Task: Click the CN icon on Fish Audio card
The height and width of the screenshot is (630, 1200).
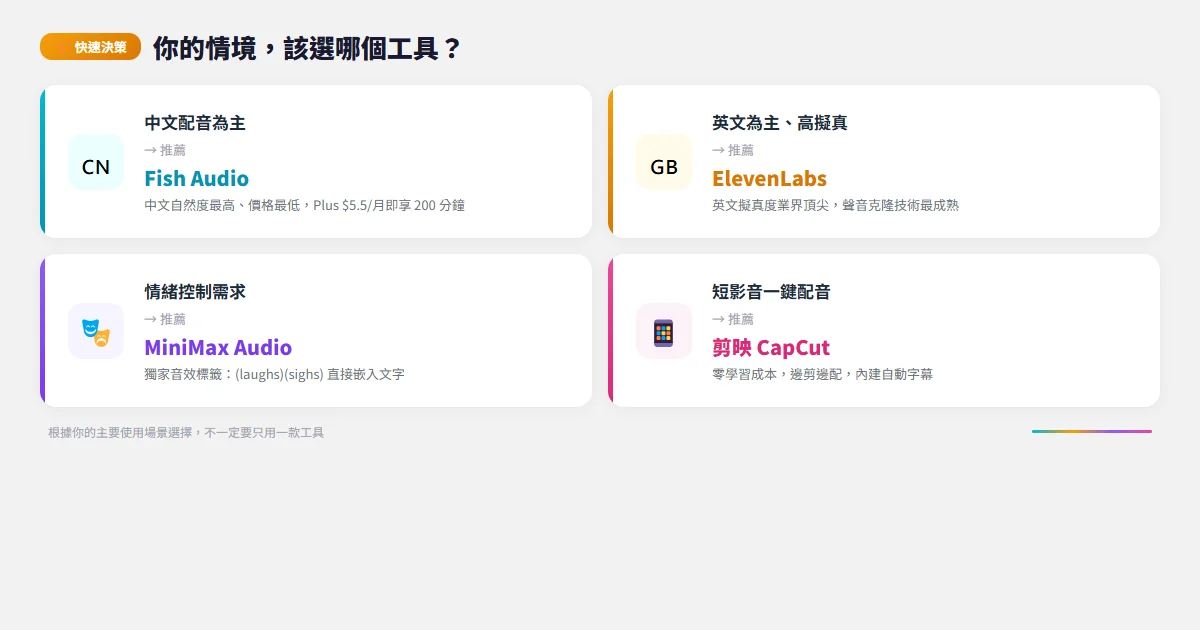Action: pos(96,162)
